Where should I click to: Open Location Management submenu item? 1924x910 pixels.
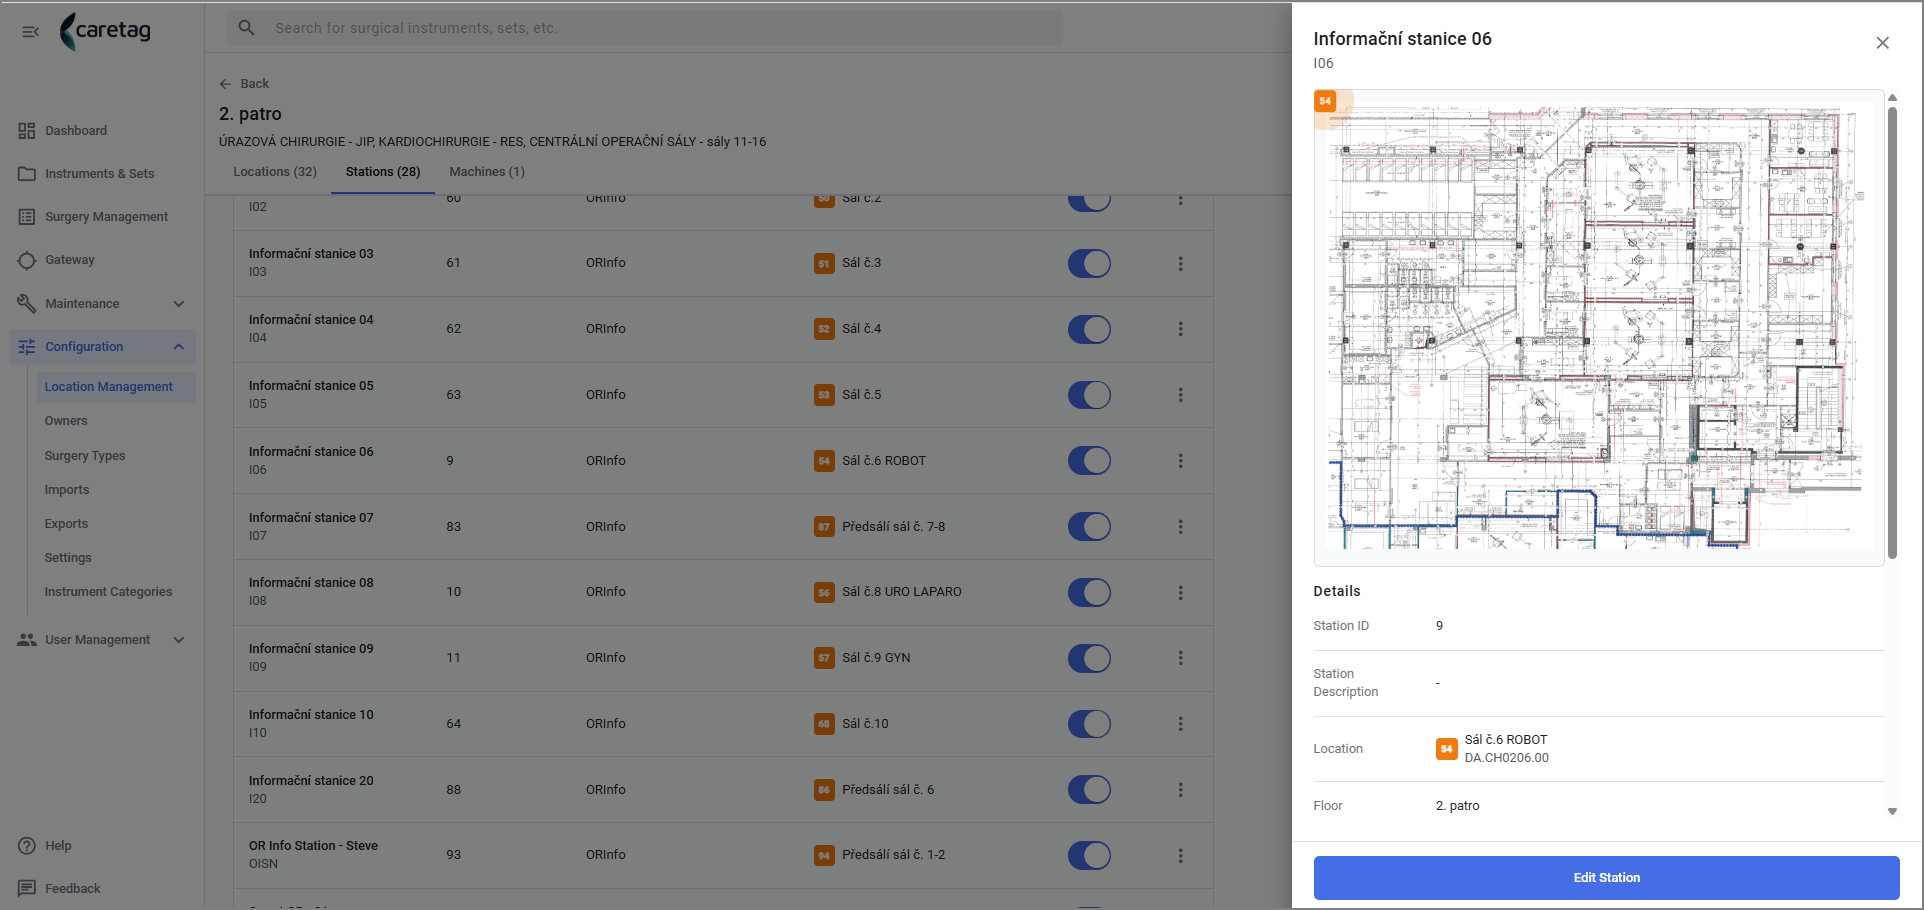click(116, 387)
